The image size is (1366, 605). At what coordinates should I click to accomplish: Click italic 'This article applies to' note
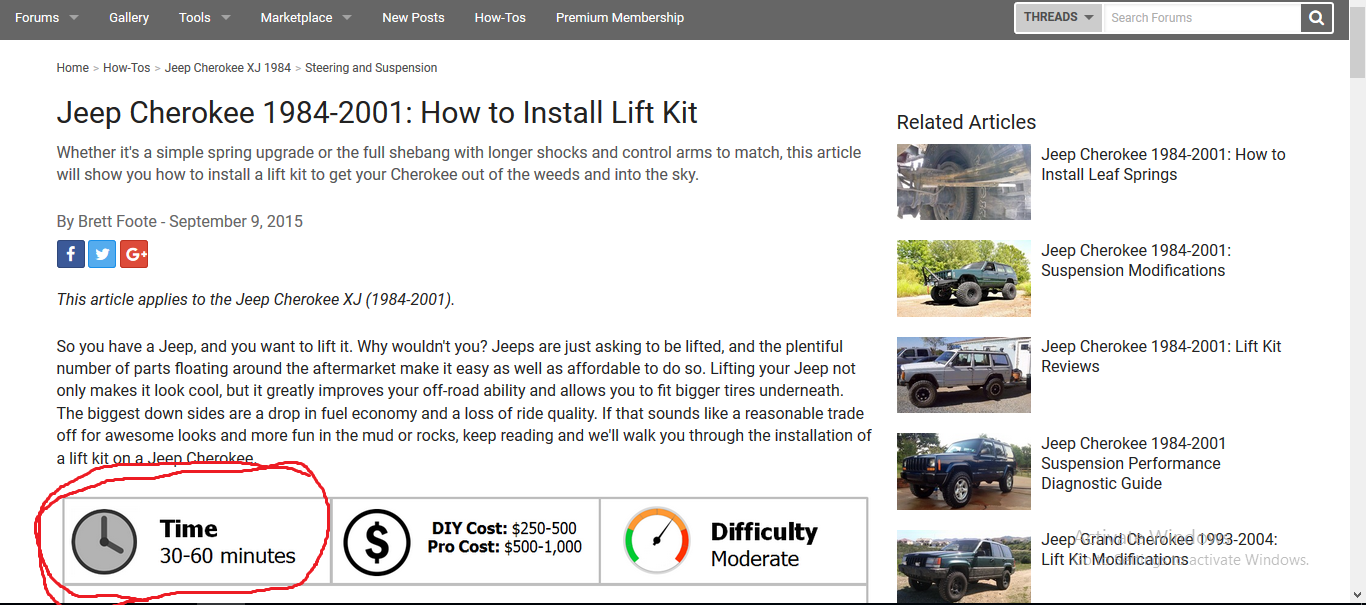coord(255,299)
